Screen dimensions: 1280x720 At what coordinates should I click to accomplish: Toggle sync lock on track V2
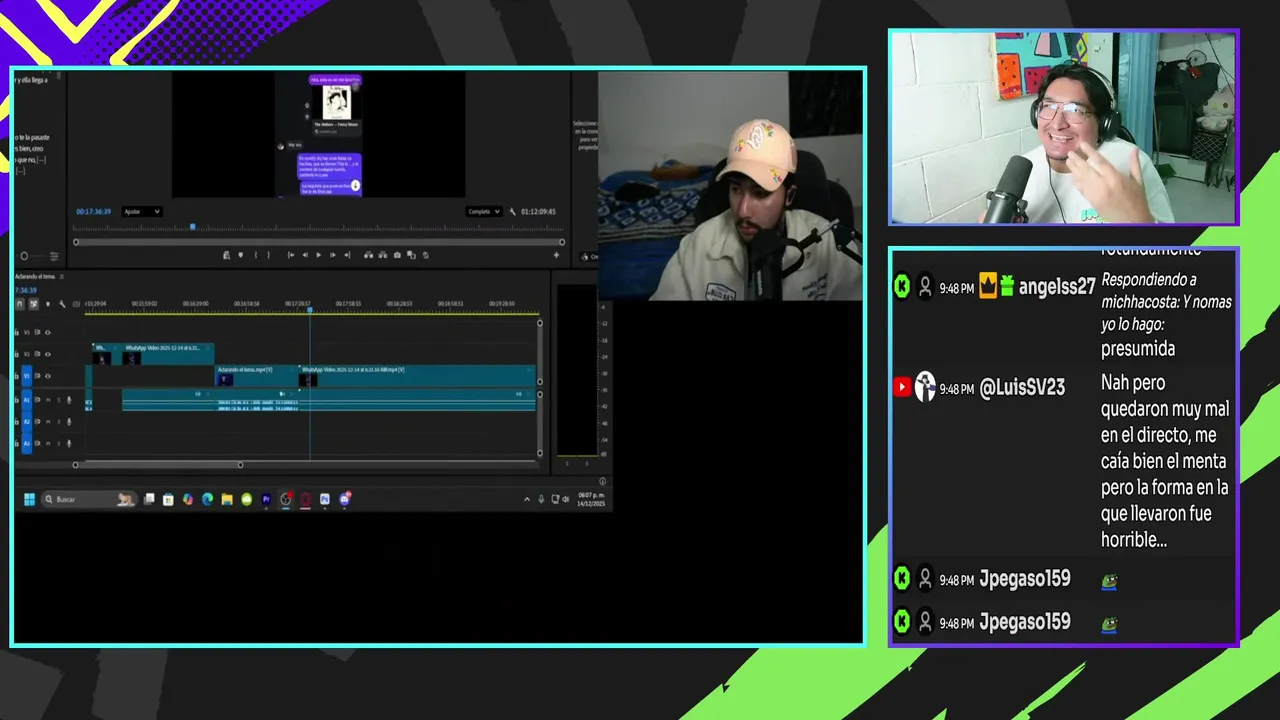click(37, 354)
